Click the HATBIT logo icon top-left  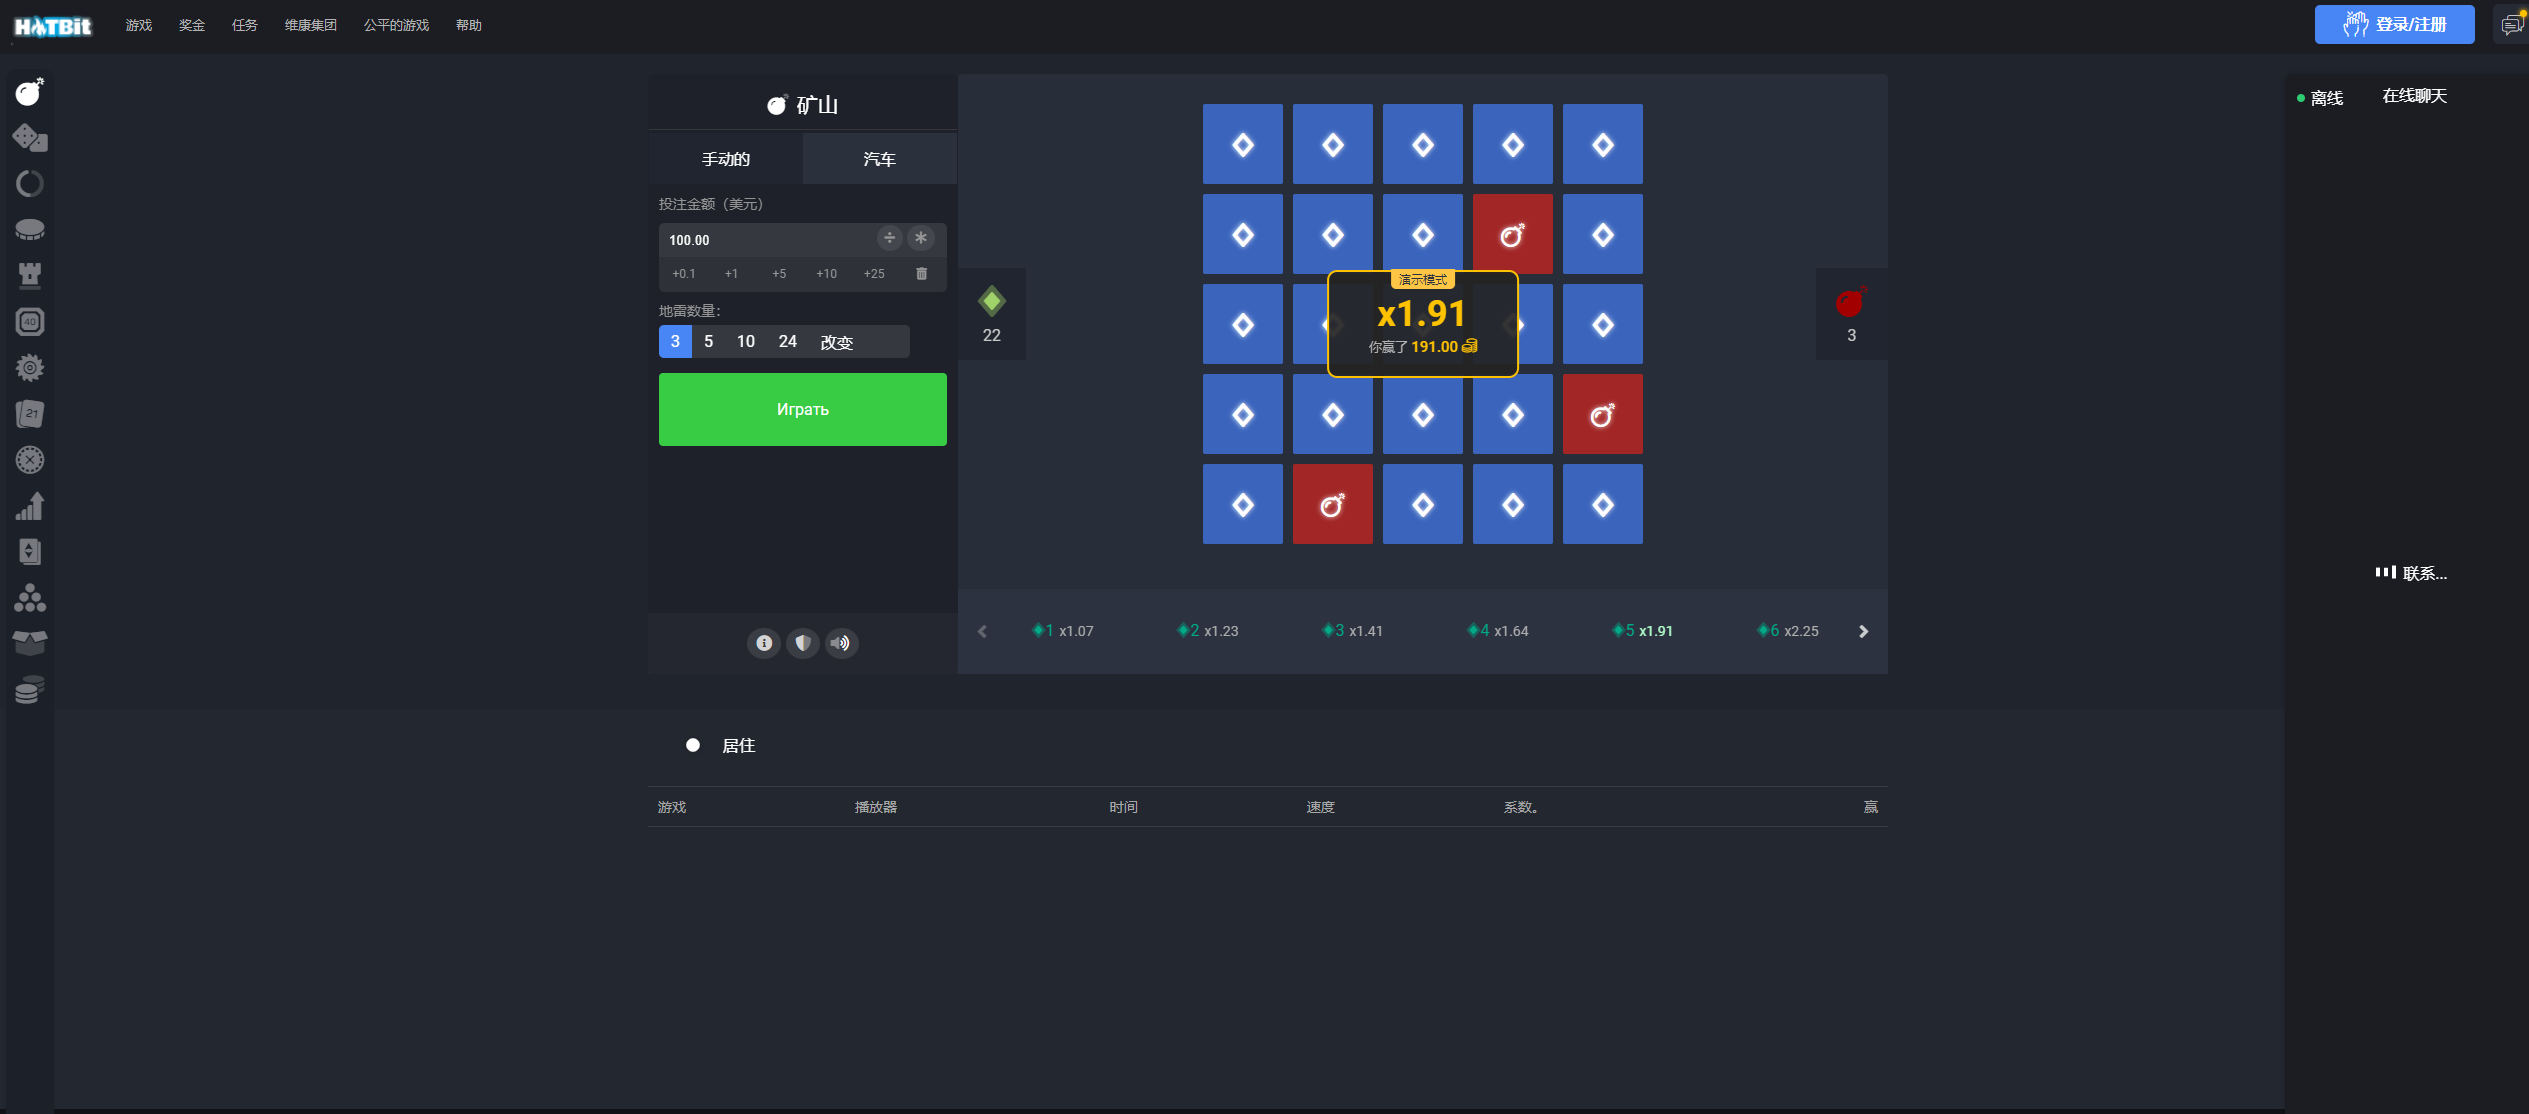point(50,24)
